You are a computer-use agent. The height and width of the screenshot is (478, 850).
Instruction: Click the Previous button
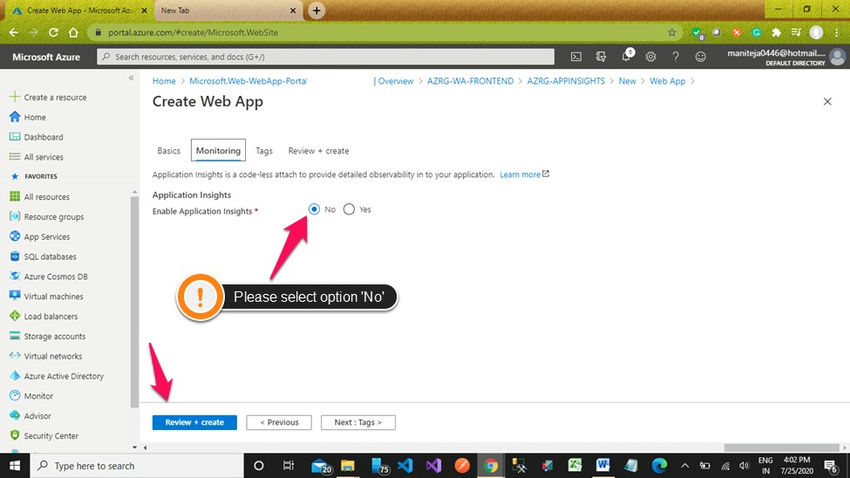(x=279, y=422)
